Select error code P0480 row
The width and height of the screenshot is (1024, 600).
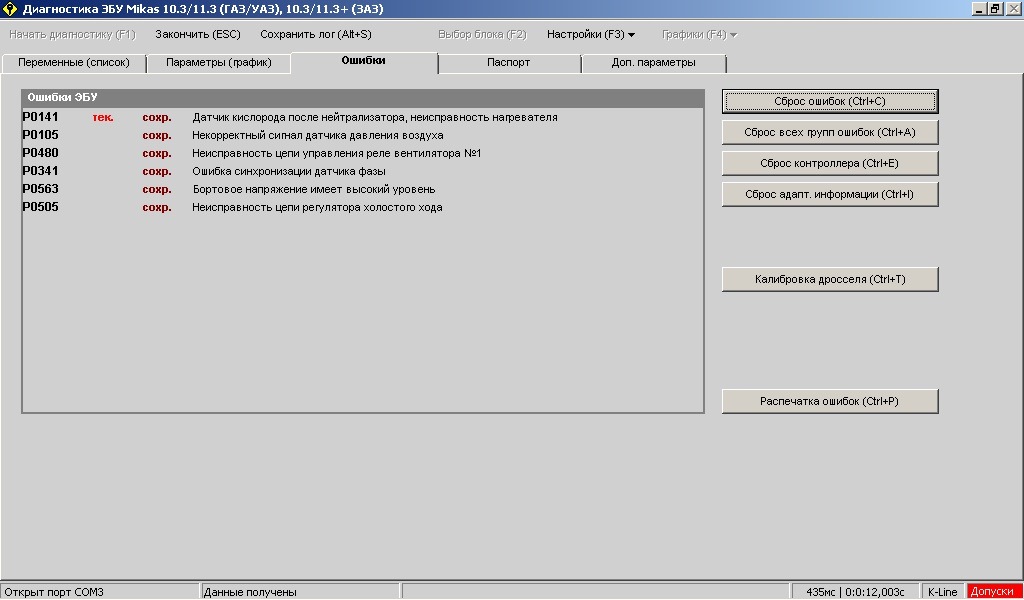coord(362,153)
